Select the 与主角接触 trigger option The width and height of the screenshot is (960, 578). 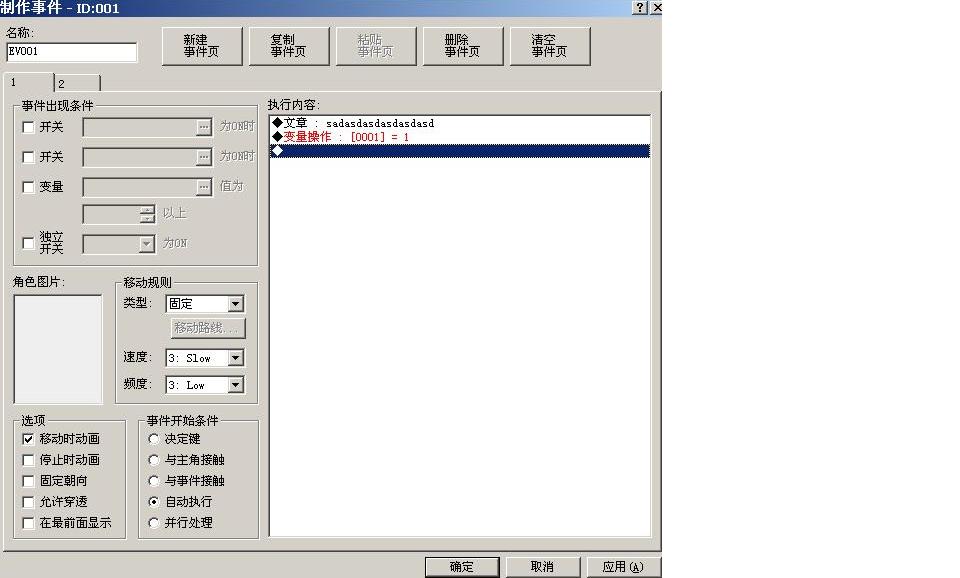[x=154, y=460]
